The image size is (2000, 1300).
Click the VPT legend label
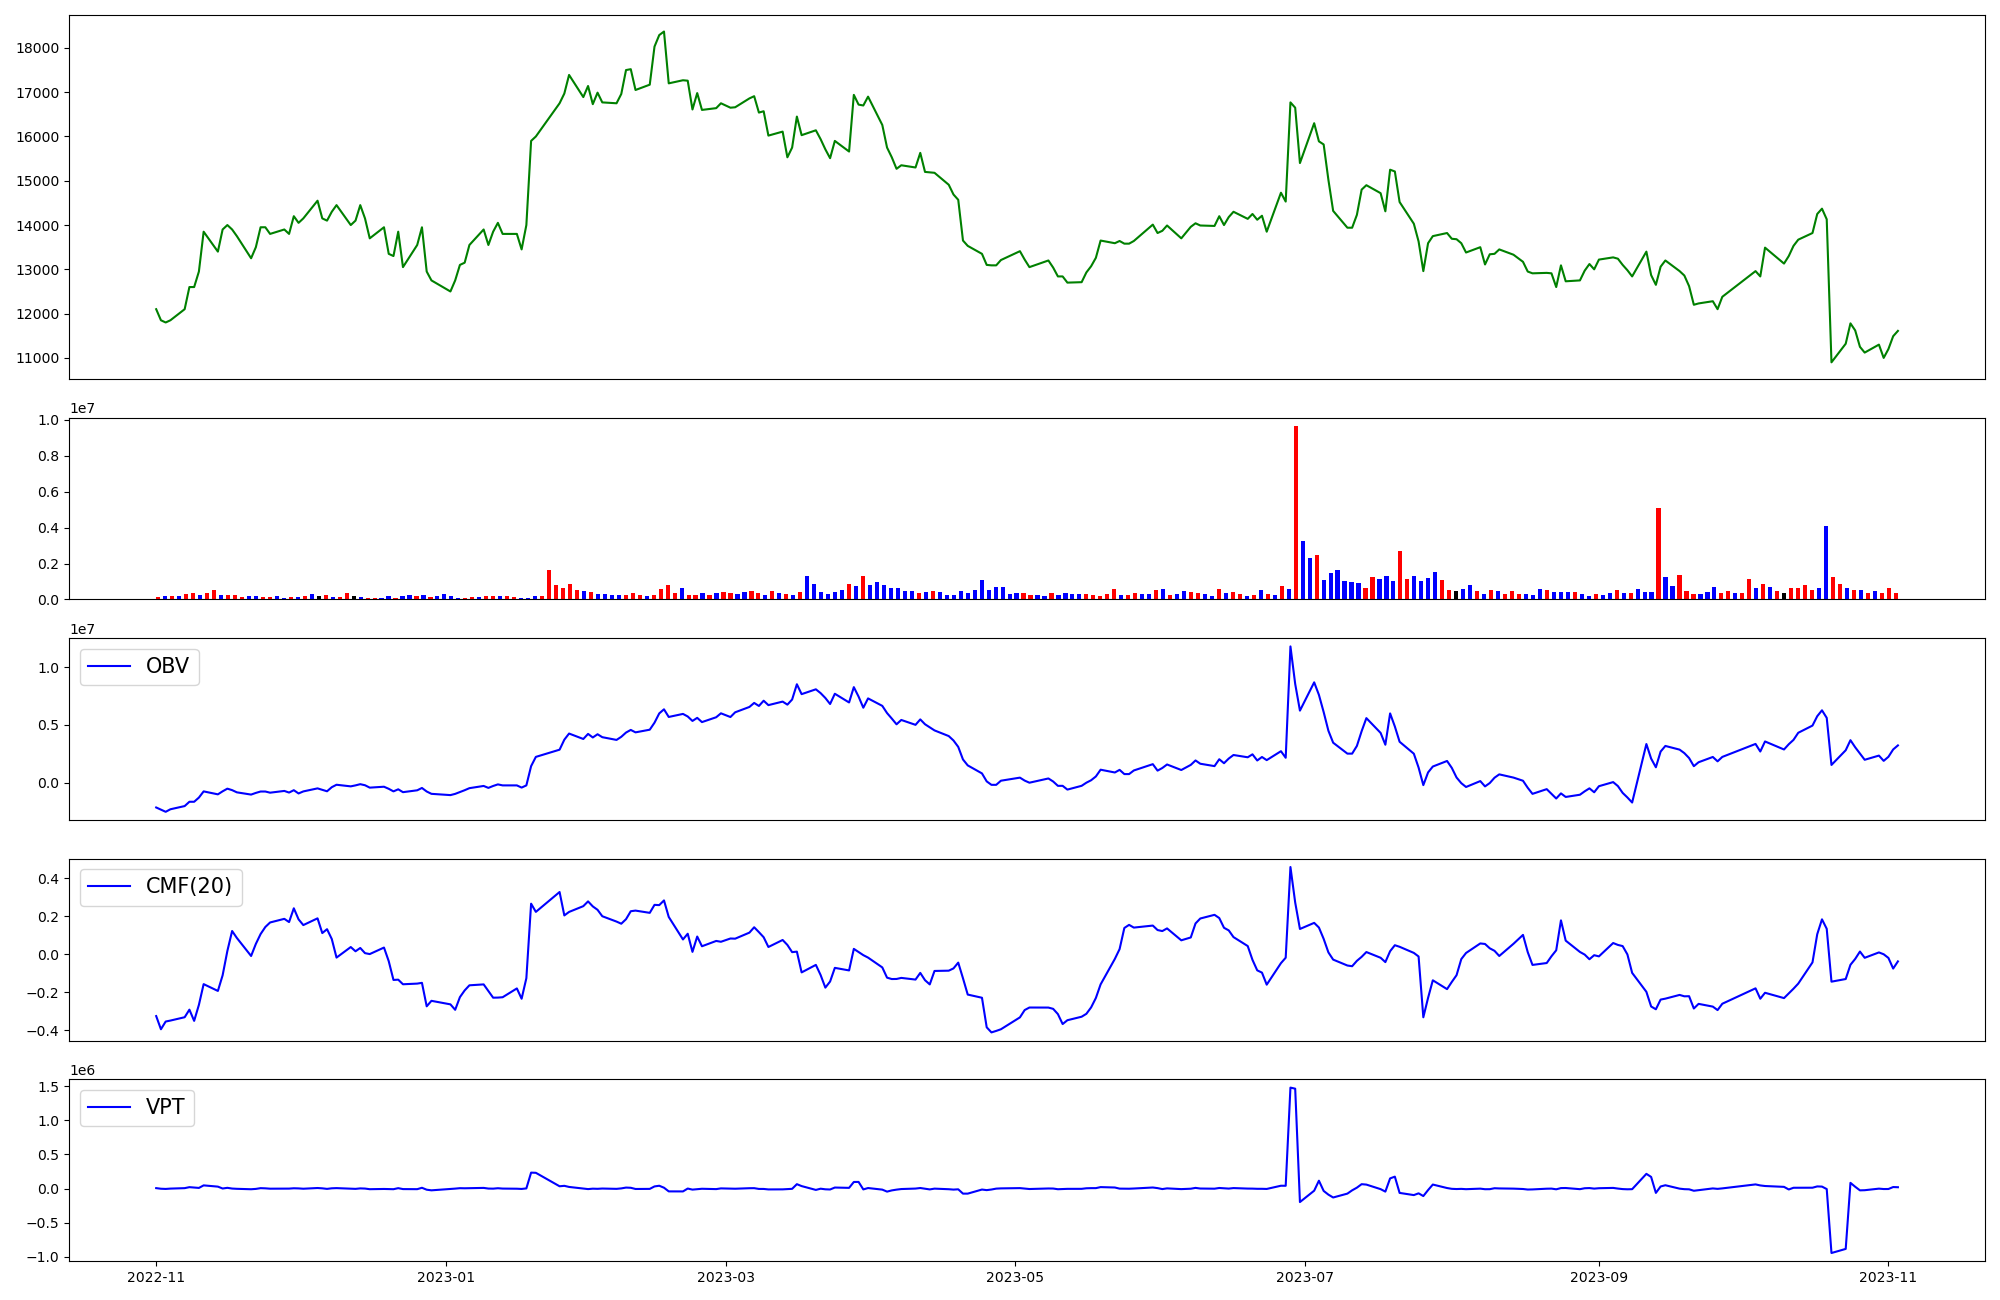165,1107
